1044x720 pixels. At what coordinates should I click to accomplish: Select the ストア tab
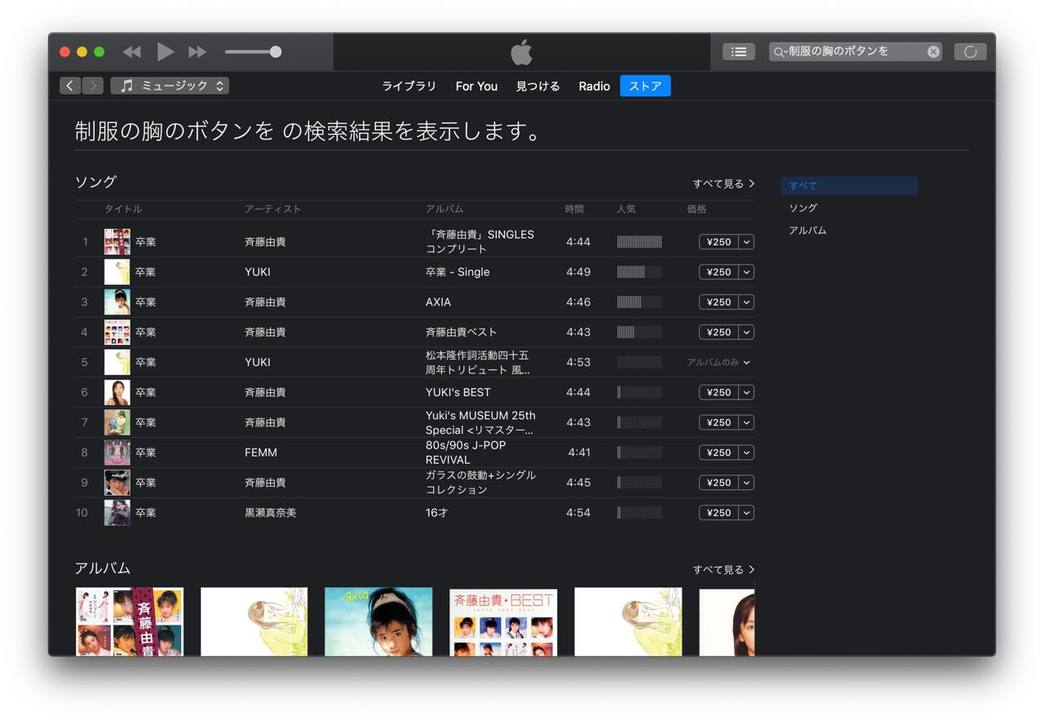(645, 86)
